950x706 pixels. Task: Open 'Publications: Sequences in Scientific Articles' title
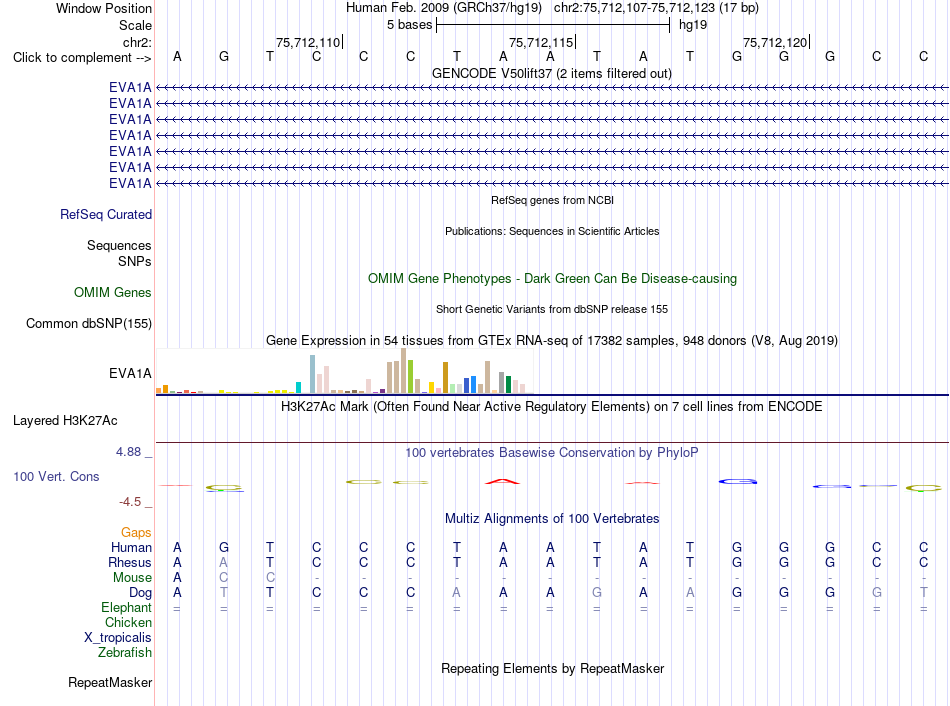(552, 231)
